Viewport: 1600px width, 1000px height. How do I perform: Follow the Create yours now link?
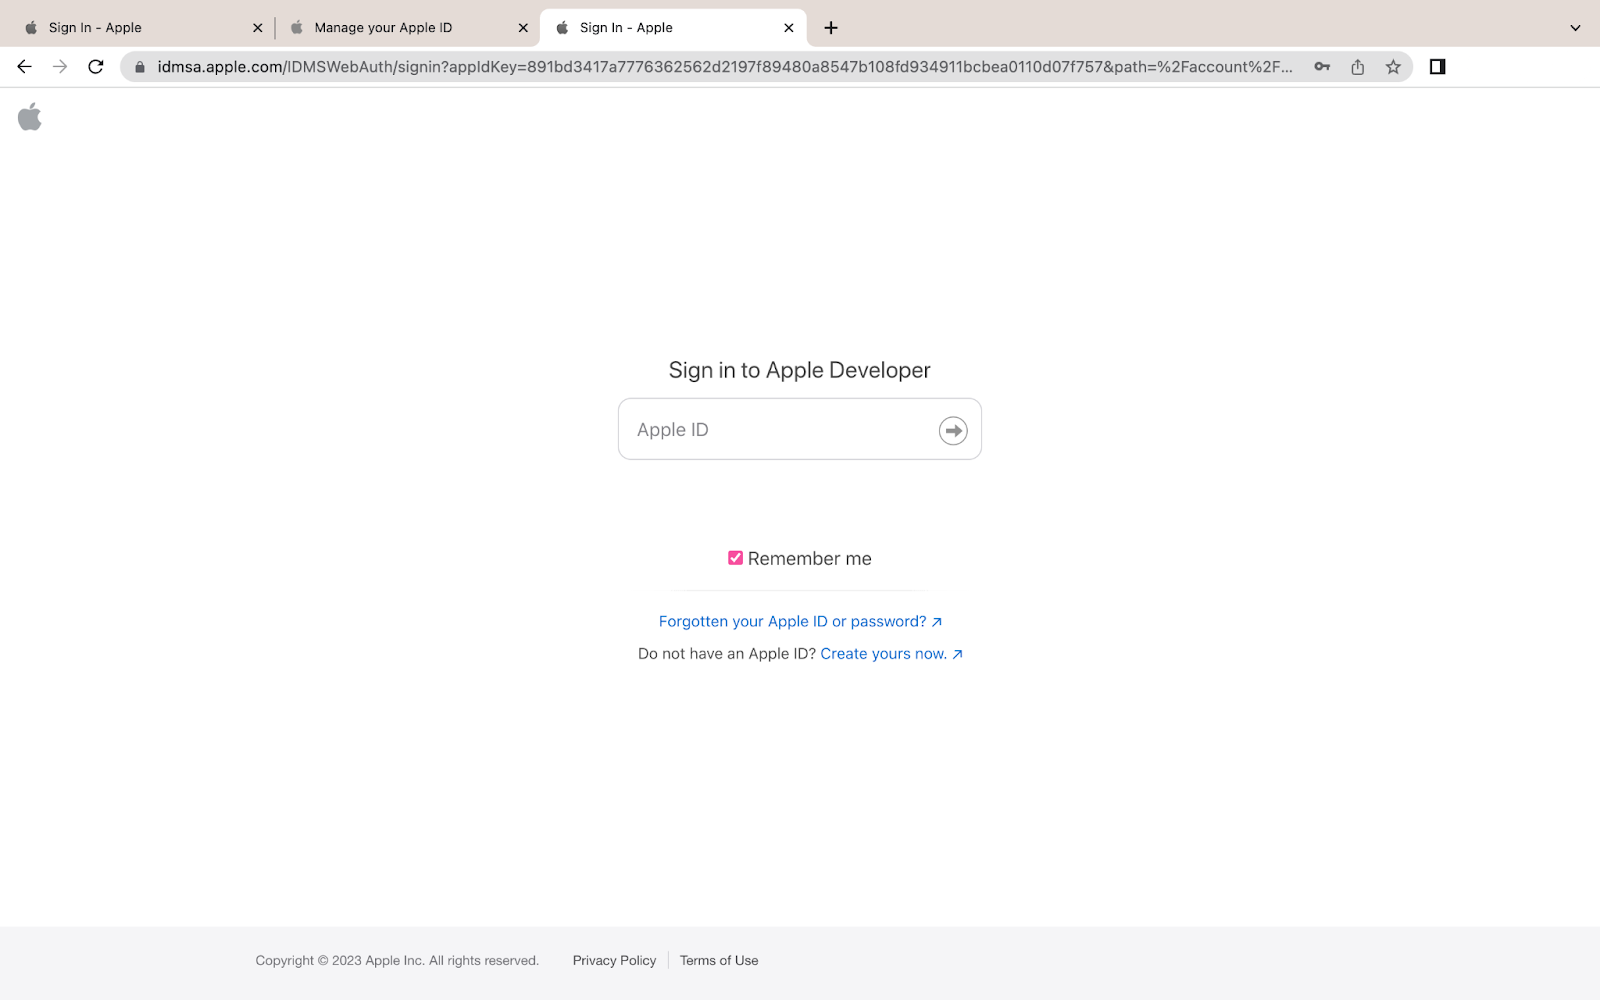[x=891, y=654]
